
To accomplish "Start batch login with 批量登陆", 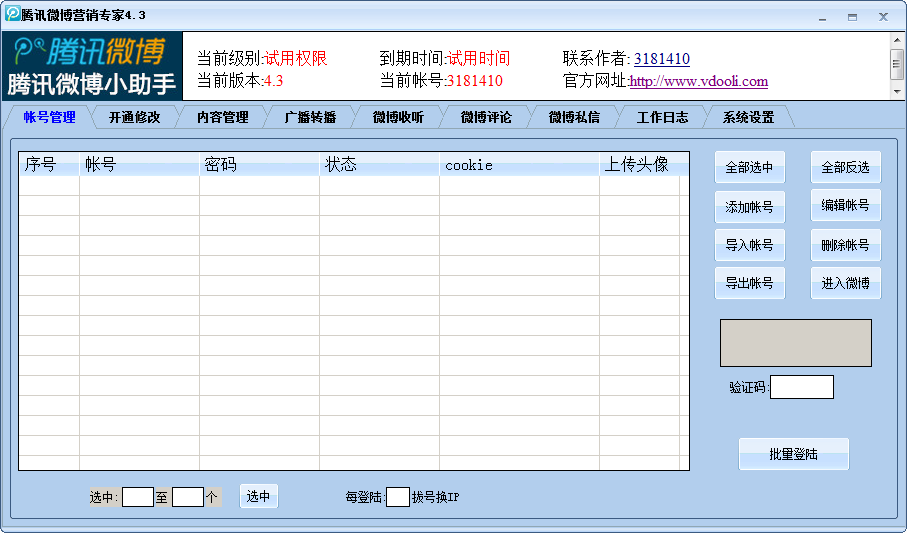I will point(794,454).
